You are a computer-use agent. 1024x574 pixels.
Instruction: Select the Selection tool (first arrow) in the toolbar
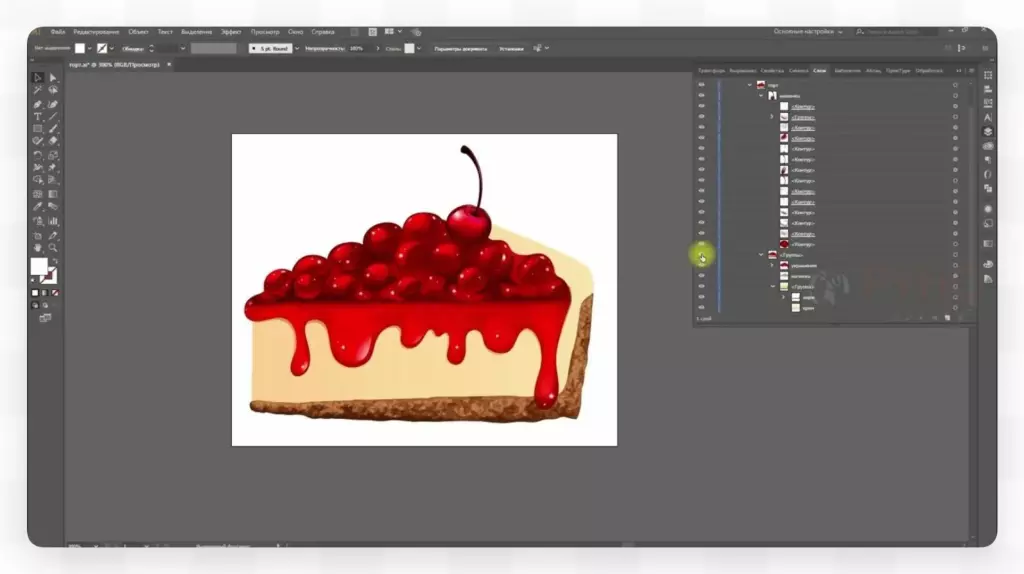pyautogui.click(x=37, y=78)
